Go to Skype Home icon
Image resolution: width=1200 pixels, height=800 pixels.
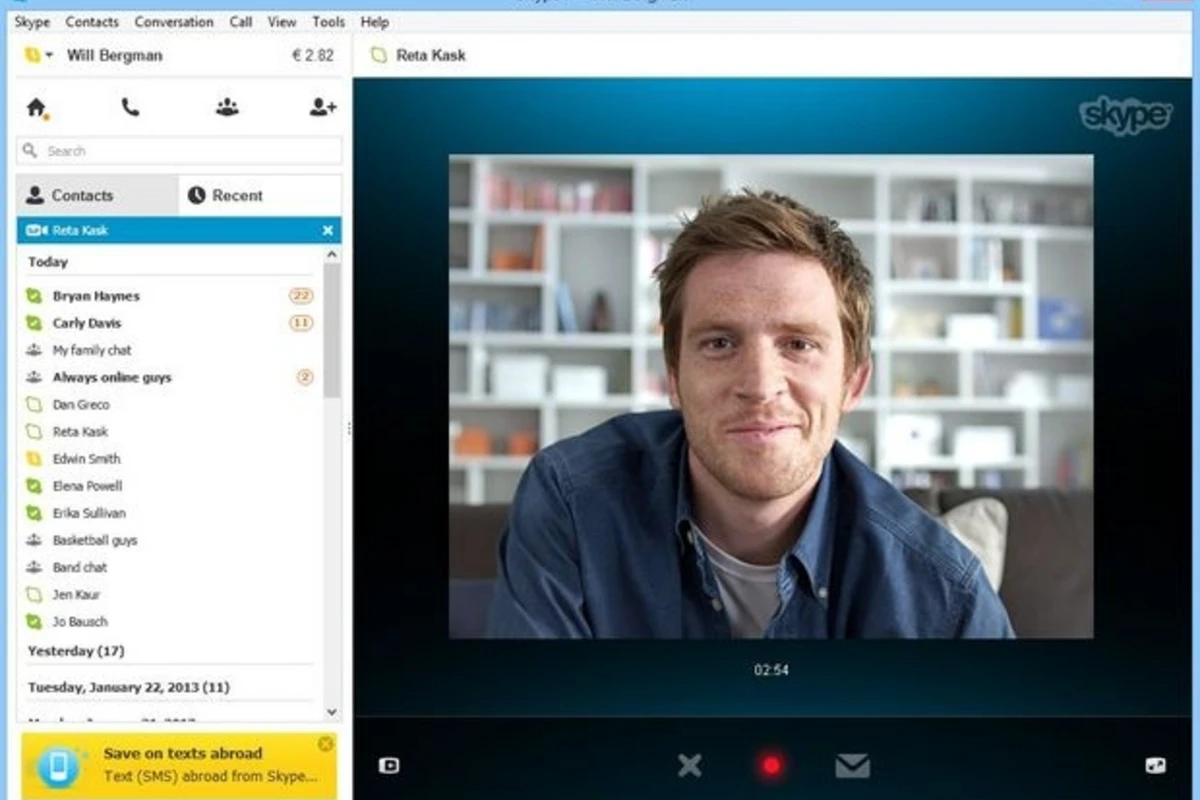(x=37, y=107)
